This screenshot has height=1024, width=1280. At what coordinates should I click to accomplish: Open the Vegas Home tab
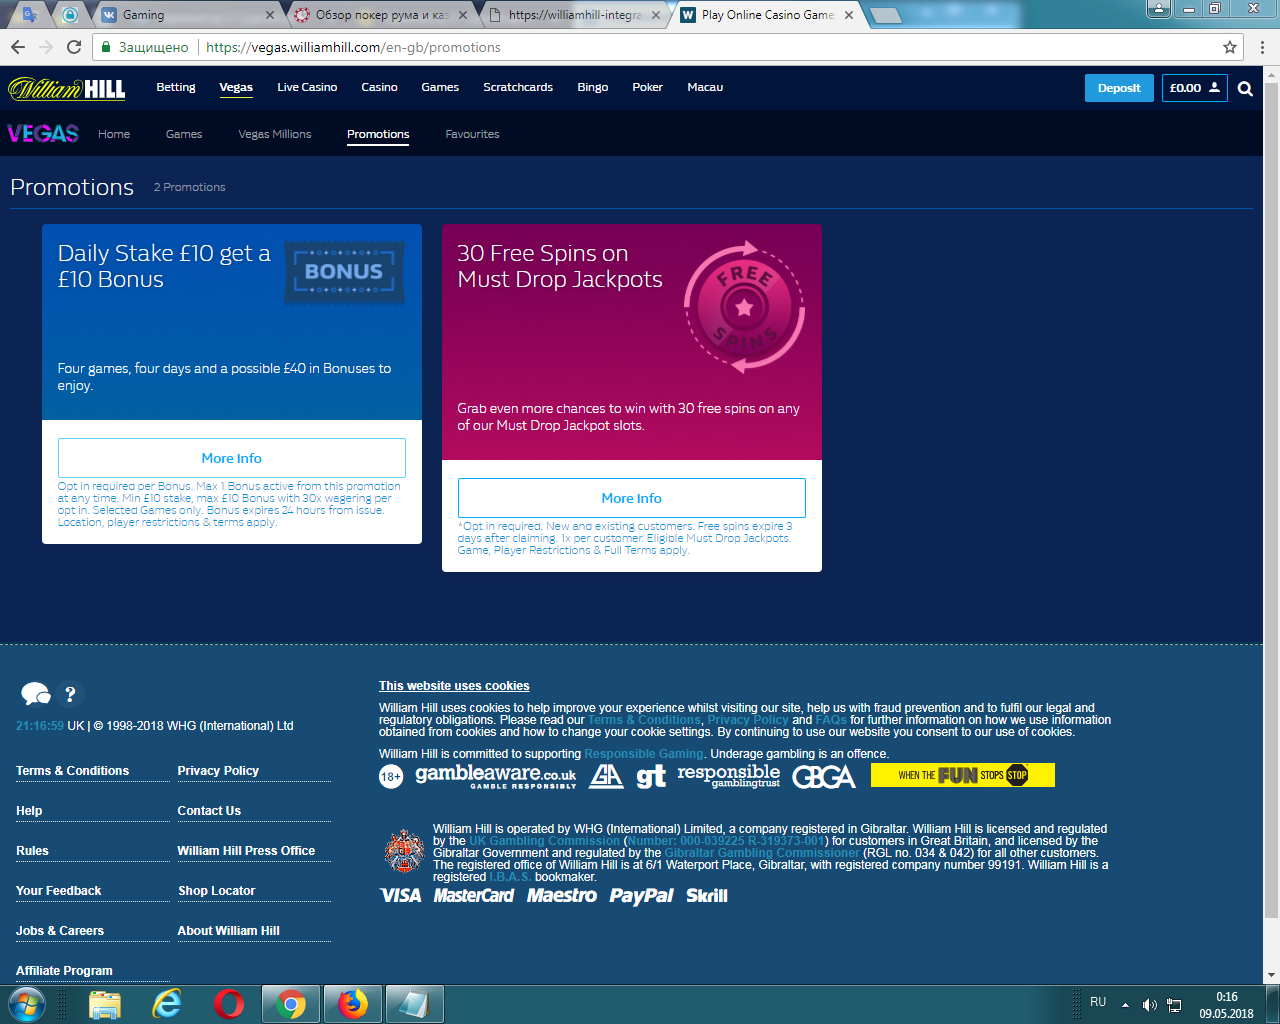point(114,134)
